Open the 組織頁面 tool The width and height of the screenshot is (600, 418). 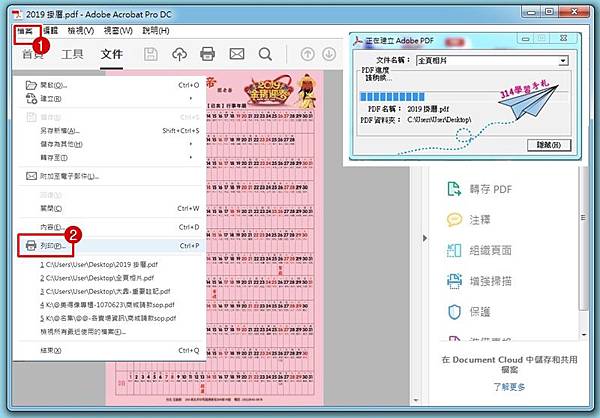coord(480,250)
